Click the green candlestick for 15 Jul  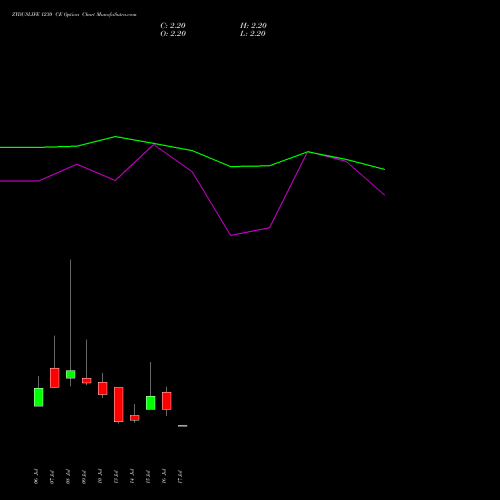[151, 403]
